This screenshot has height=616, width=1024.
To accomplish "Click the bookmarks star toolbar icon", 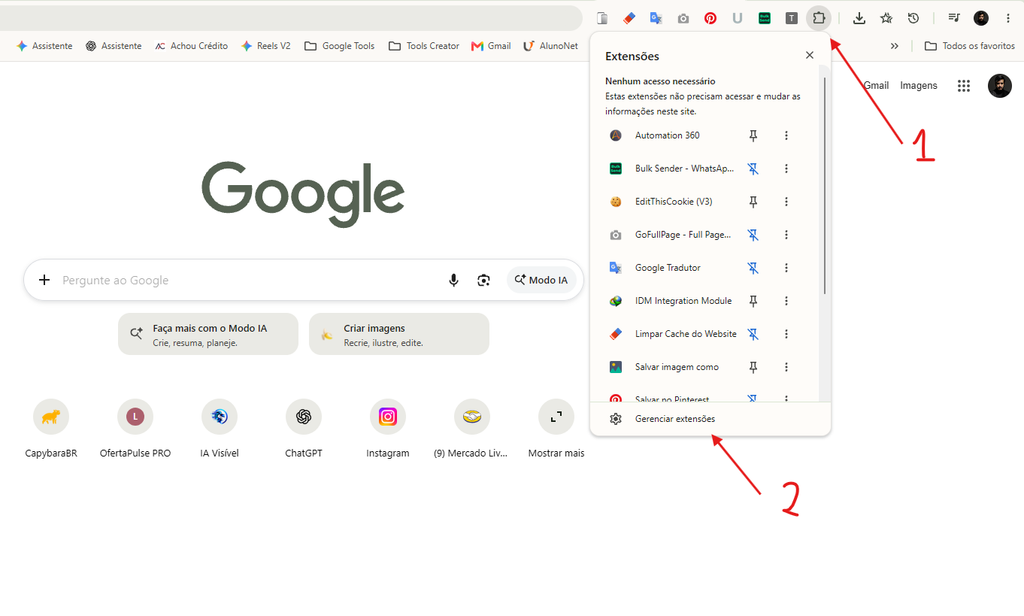I will [x=886, y=18].
